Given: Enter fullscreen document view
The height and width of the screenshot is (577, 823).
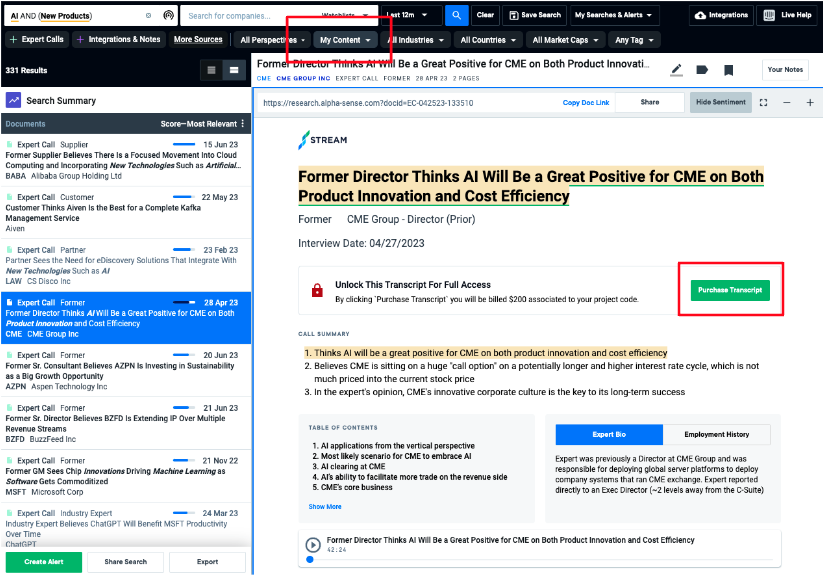Looking at the screenshot, I should coord(763,102).
